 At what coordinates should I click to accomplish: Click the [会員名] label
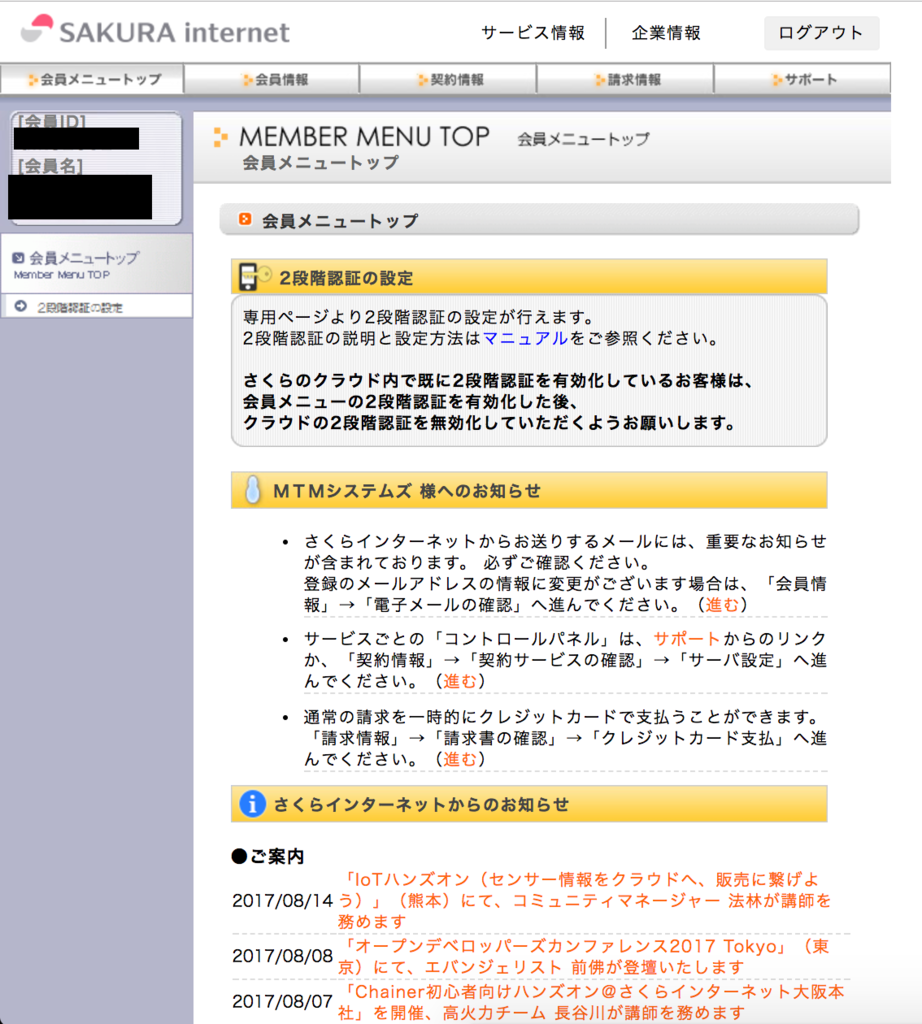point(50,166)
